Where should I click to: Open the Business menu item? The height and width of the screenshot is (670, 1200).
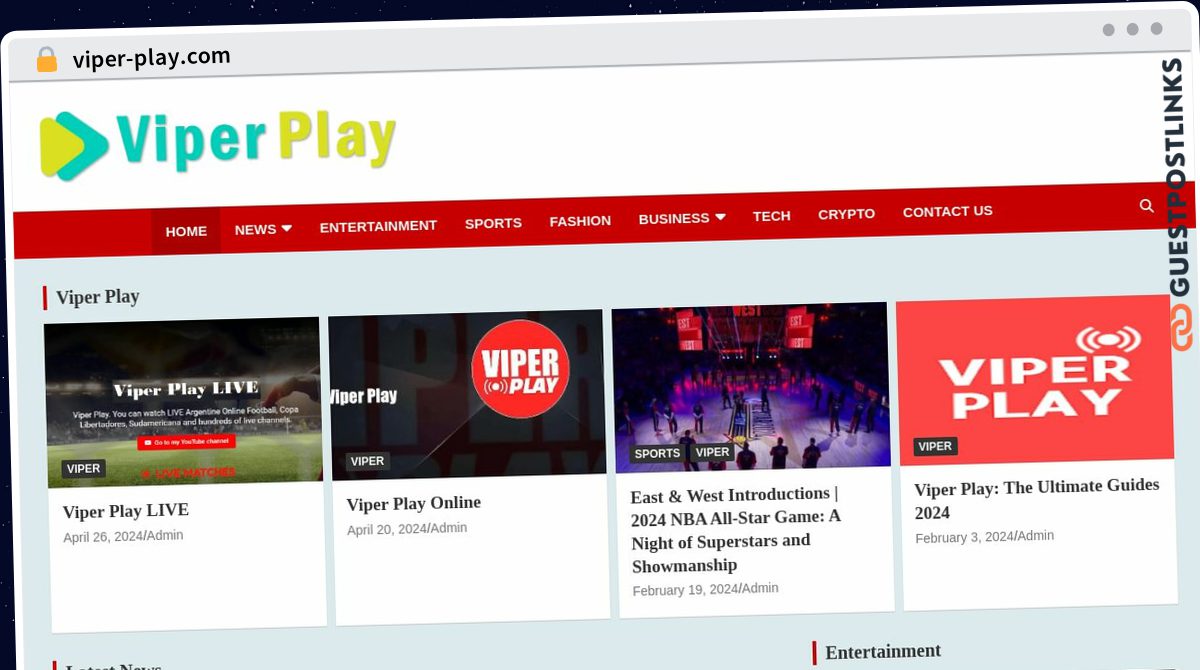click(x=674, y=218)
